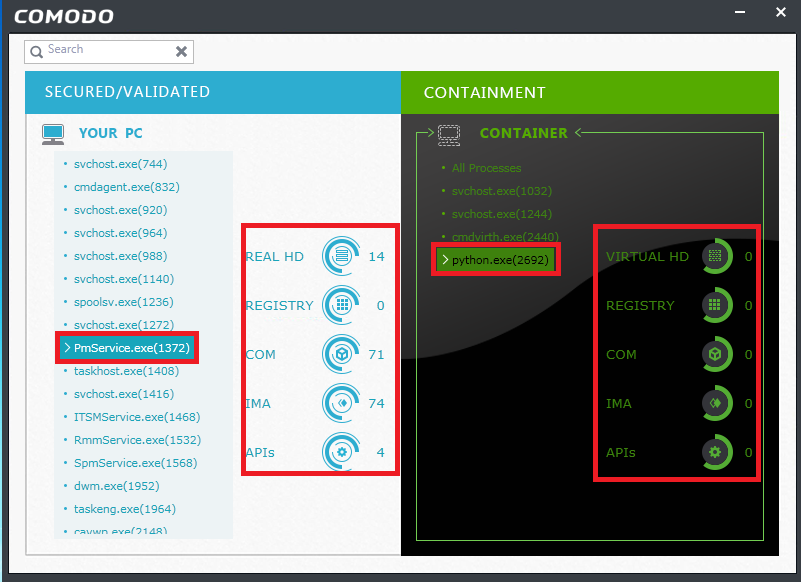
Task: Click the Virtual HD green icon
Action: point(717,255)
